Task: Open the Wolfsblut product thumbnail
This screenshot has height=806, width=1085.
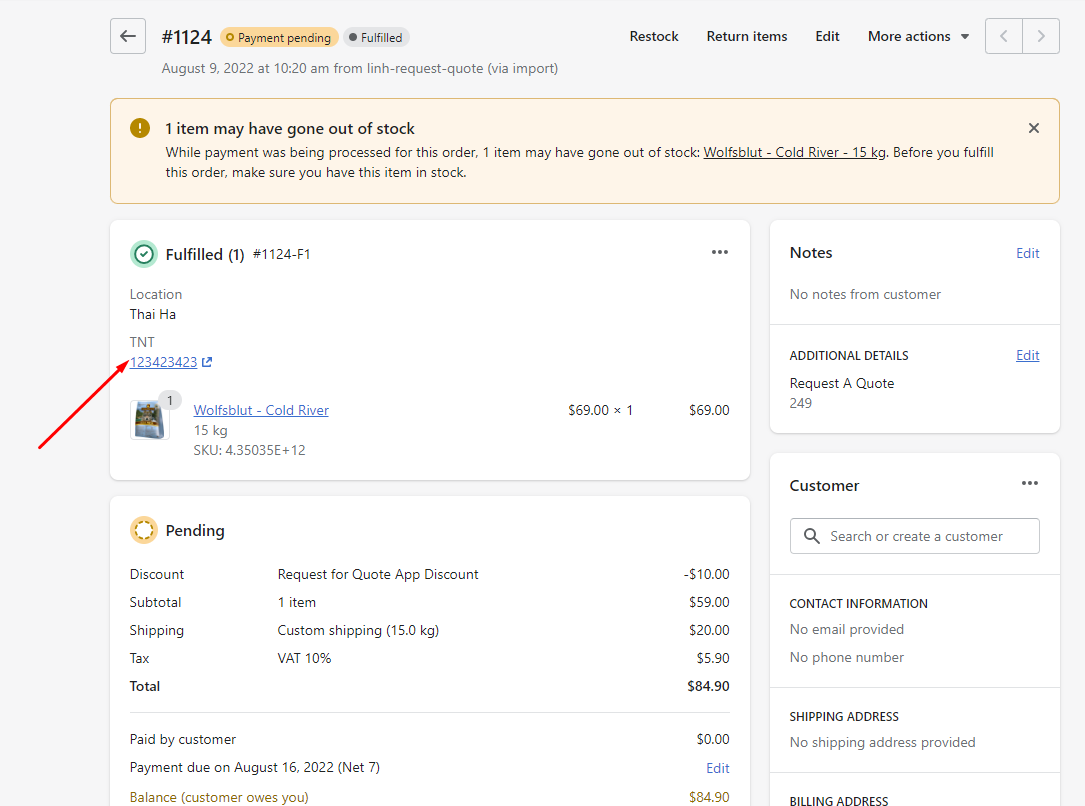Action: click(x=149, y=420)
